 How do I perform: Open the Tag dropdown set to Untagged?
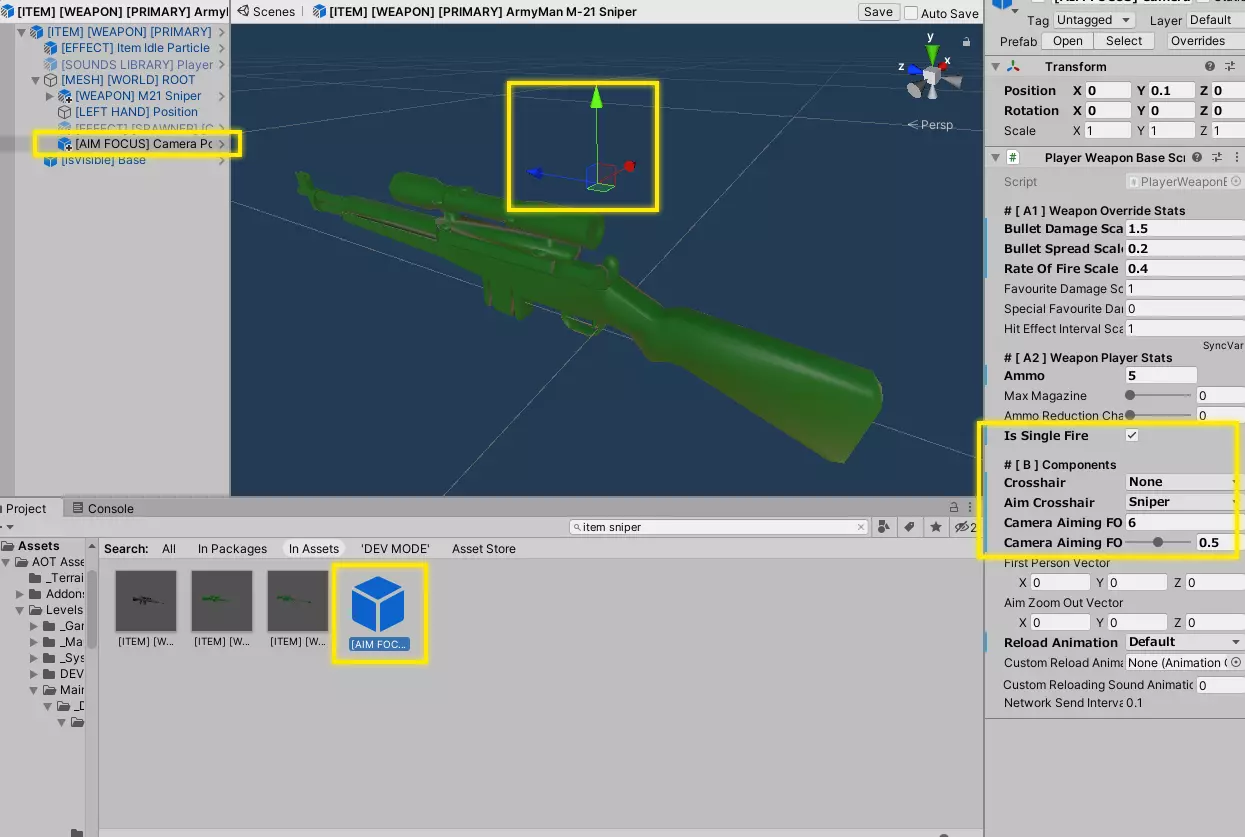pos(1094,20)
